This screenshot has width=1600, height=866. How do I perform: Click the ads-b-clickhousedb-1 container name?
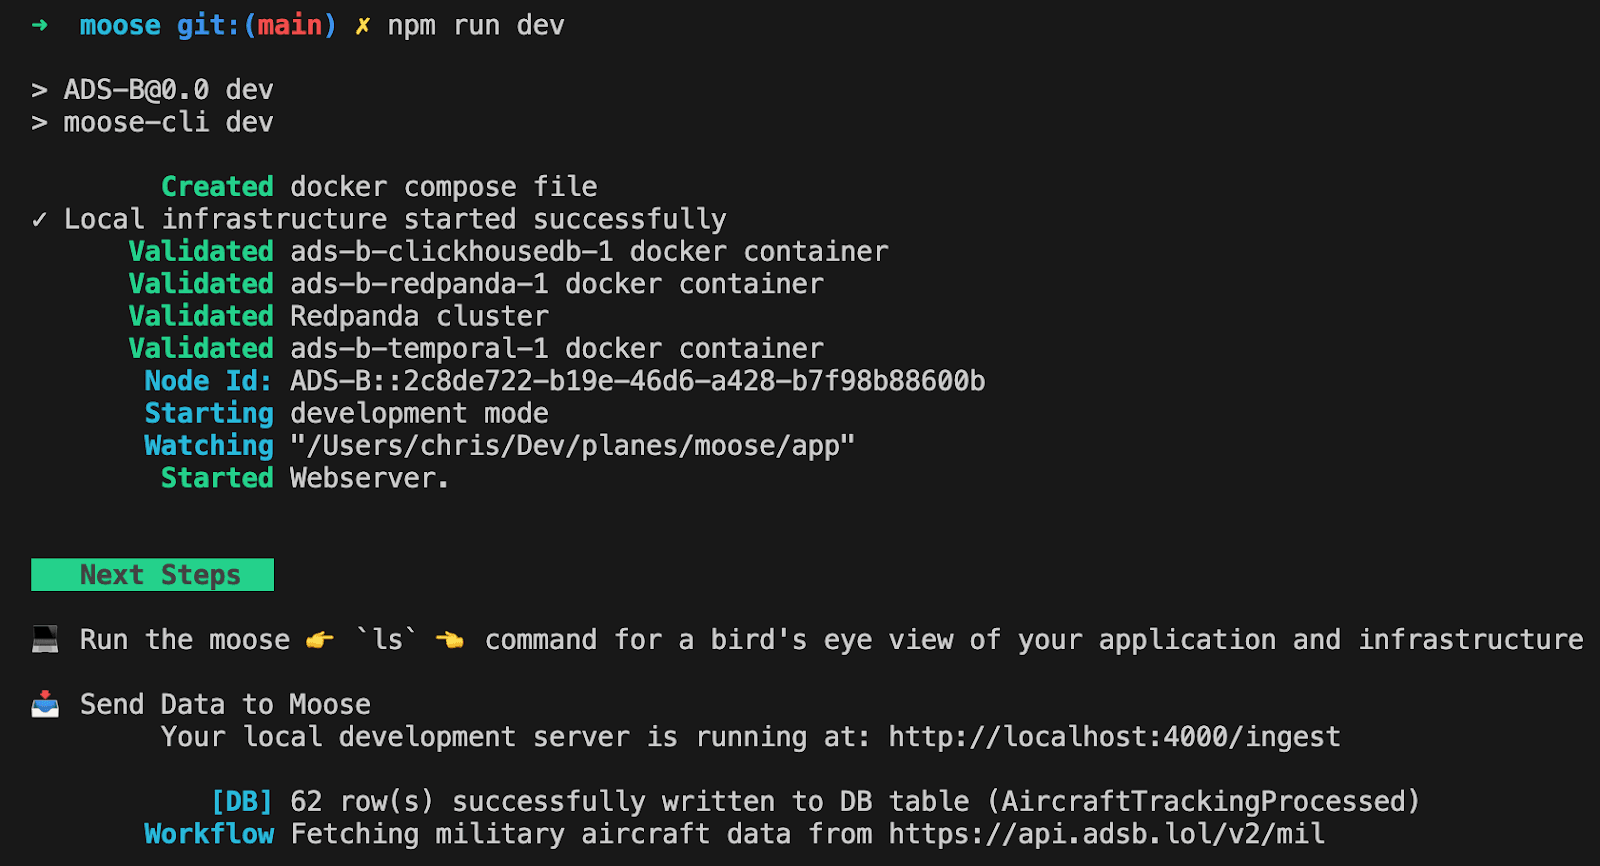pyautogui.click(x=452, y=252)
